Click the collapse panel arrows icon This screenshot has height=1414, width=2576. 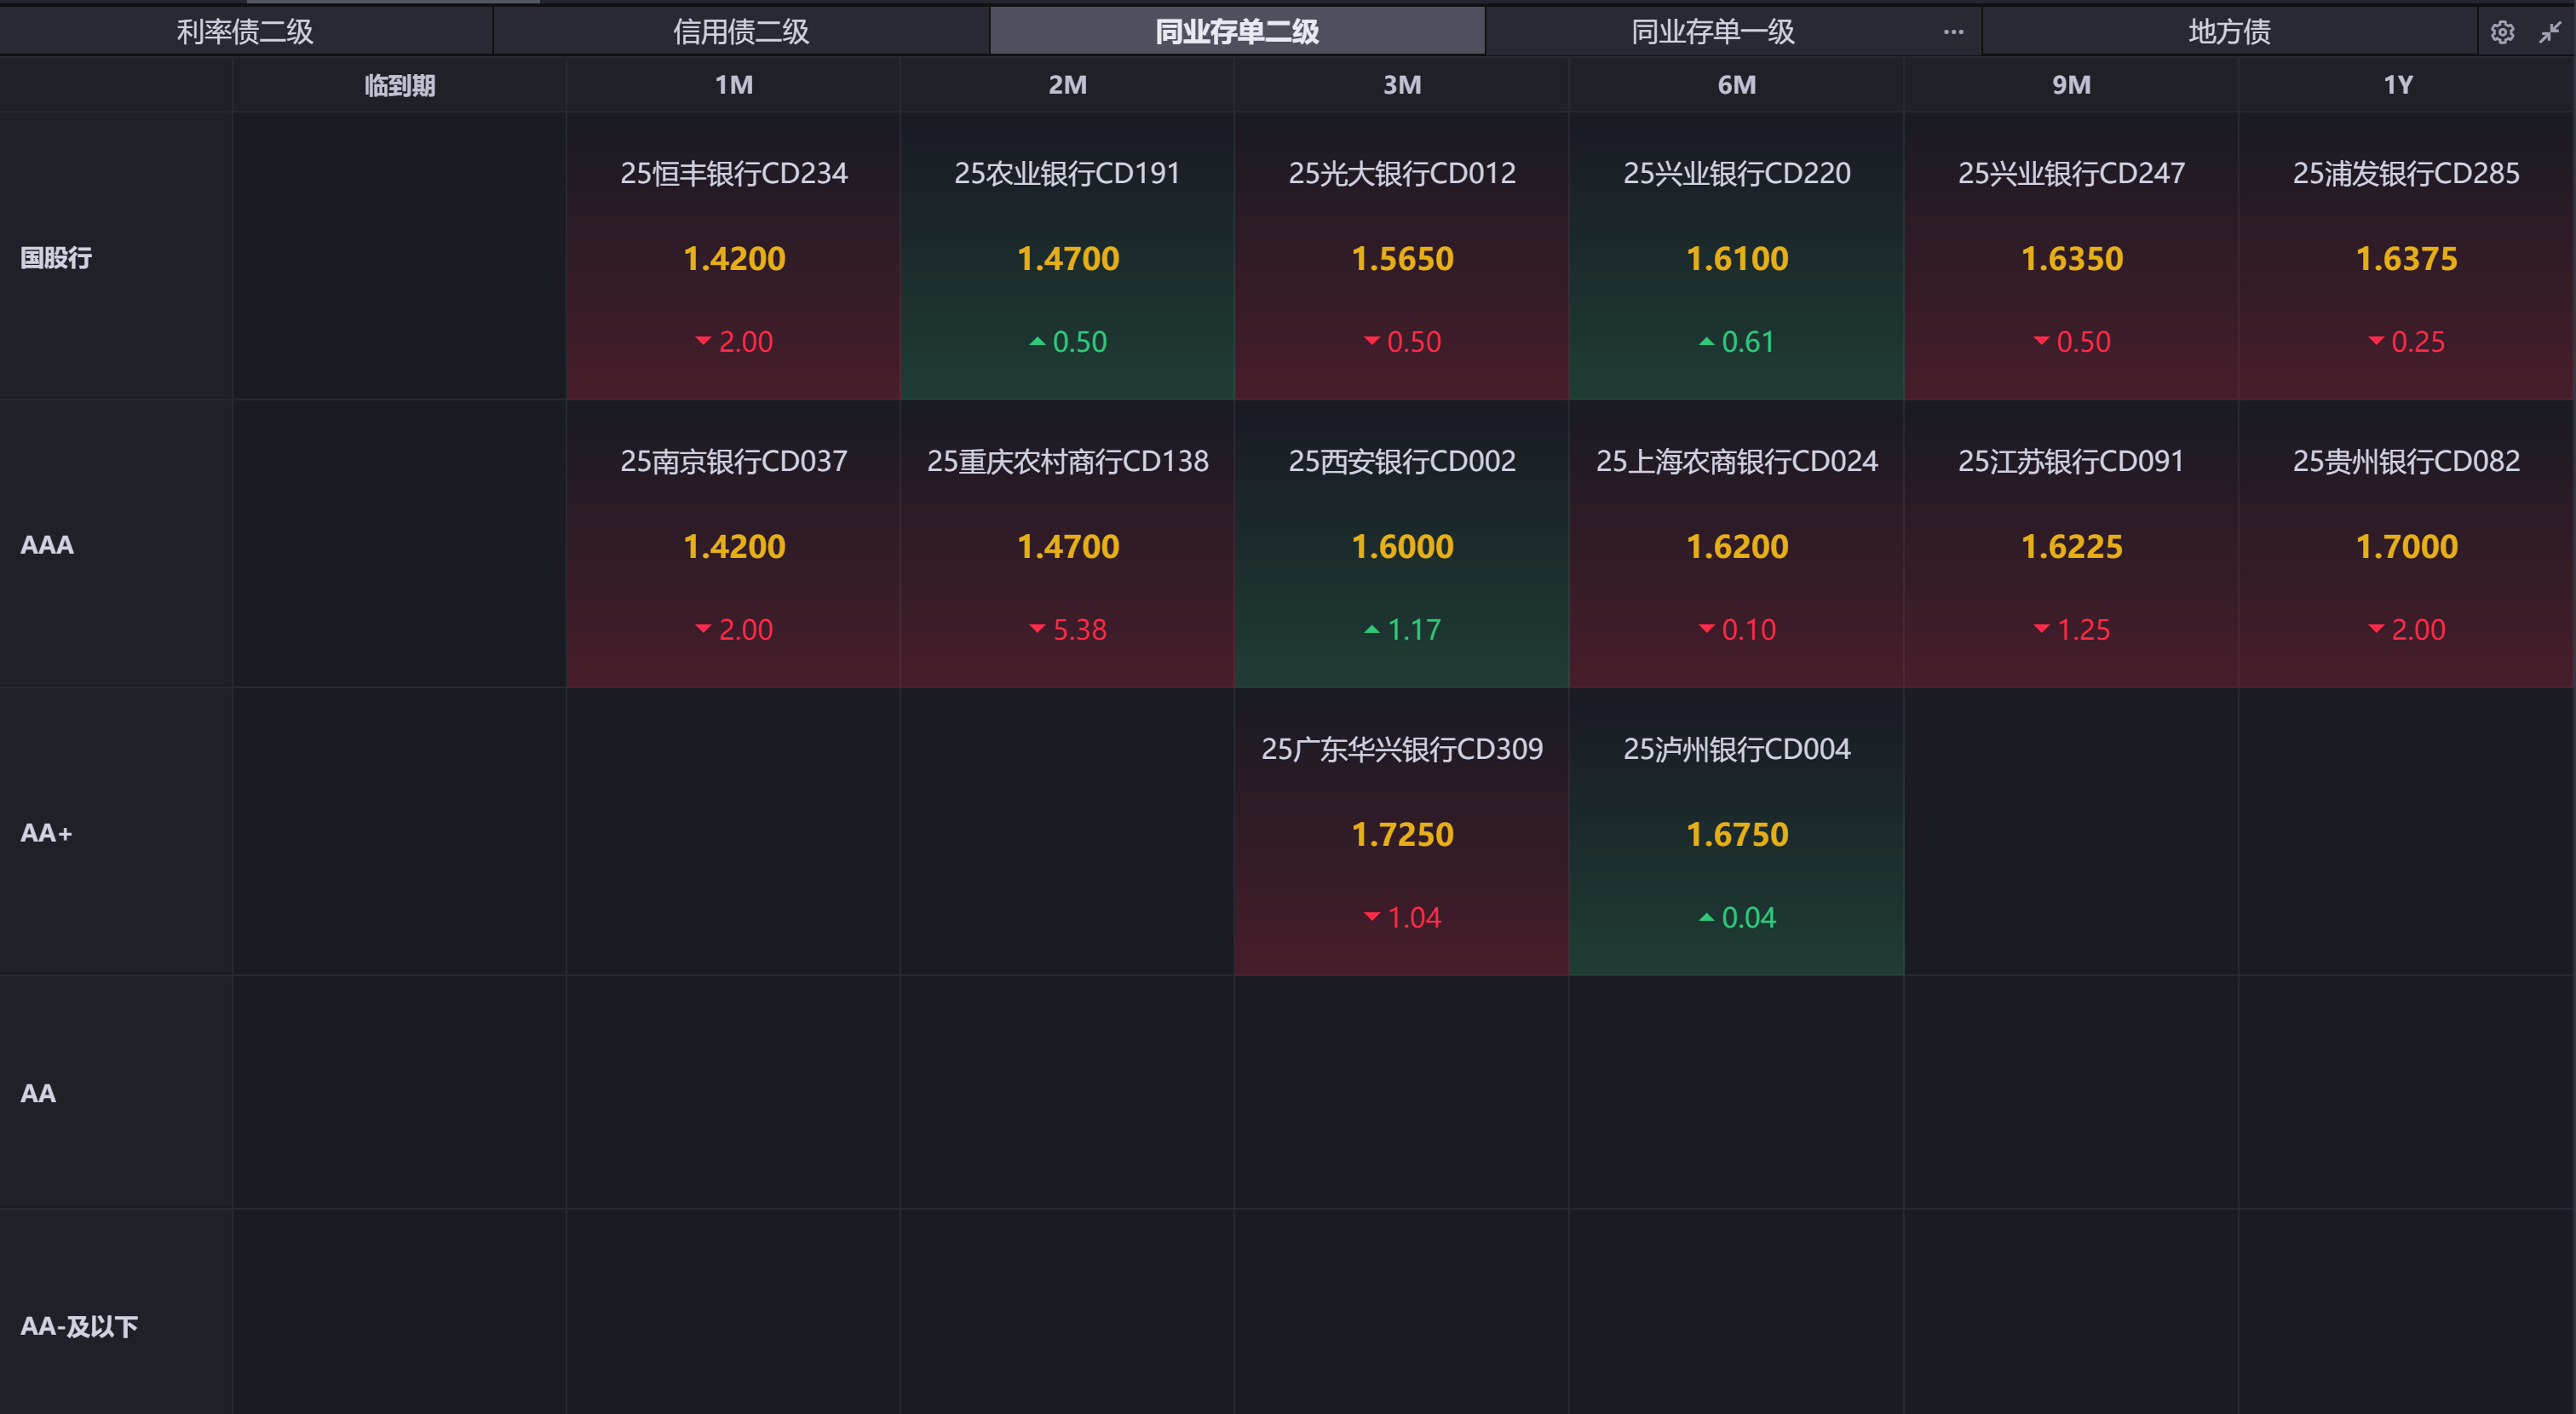(2549, 32)
